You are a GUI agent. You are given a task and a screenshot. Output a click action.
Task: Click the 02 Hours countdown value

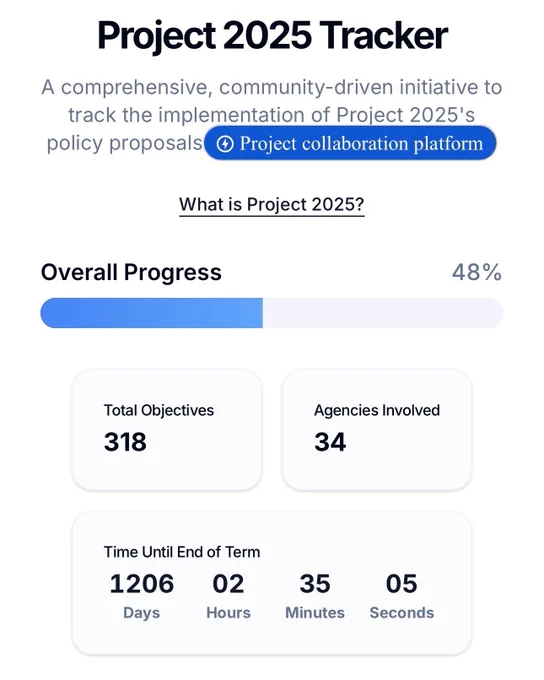(228, 583)
